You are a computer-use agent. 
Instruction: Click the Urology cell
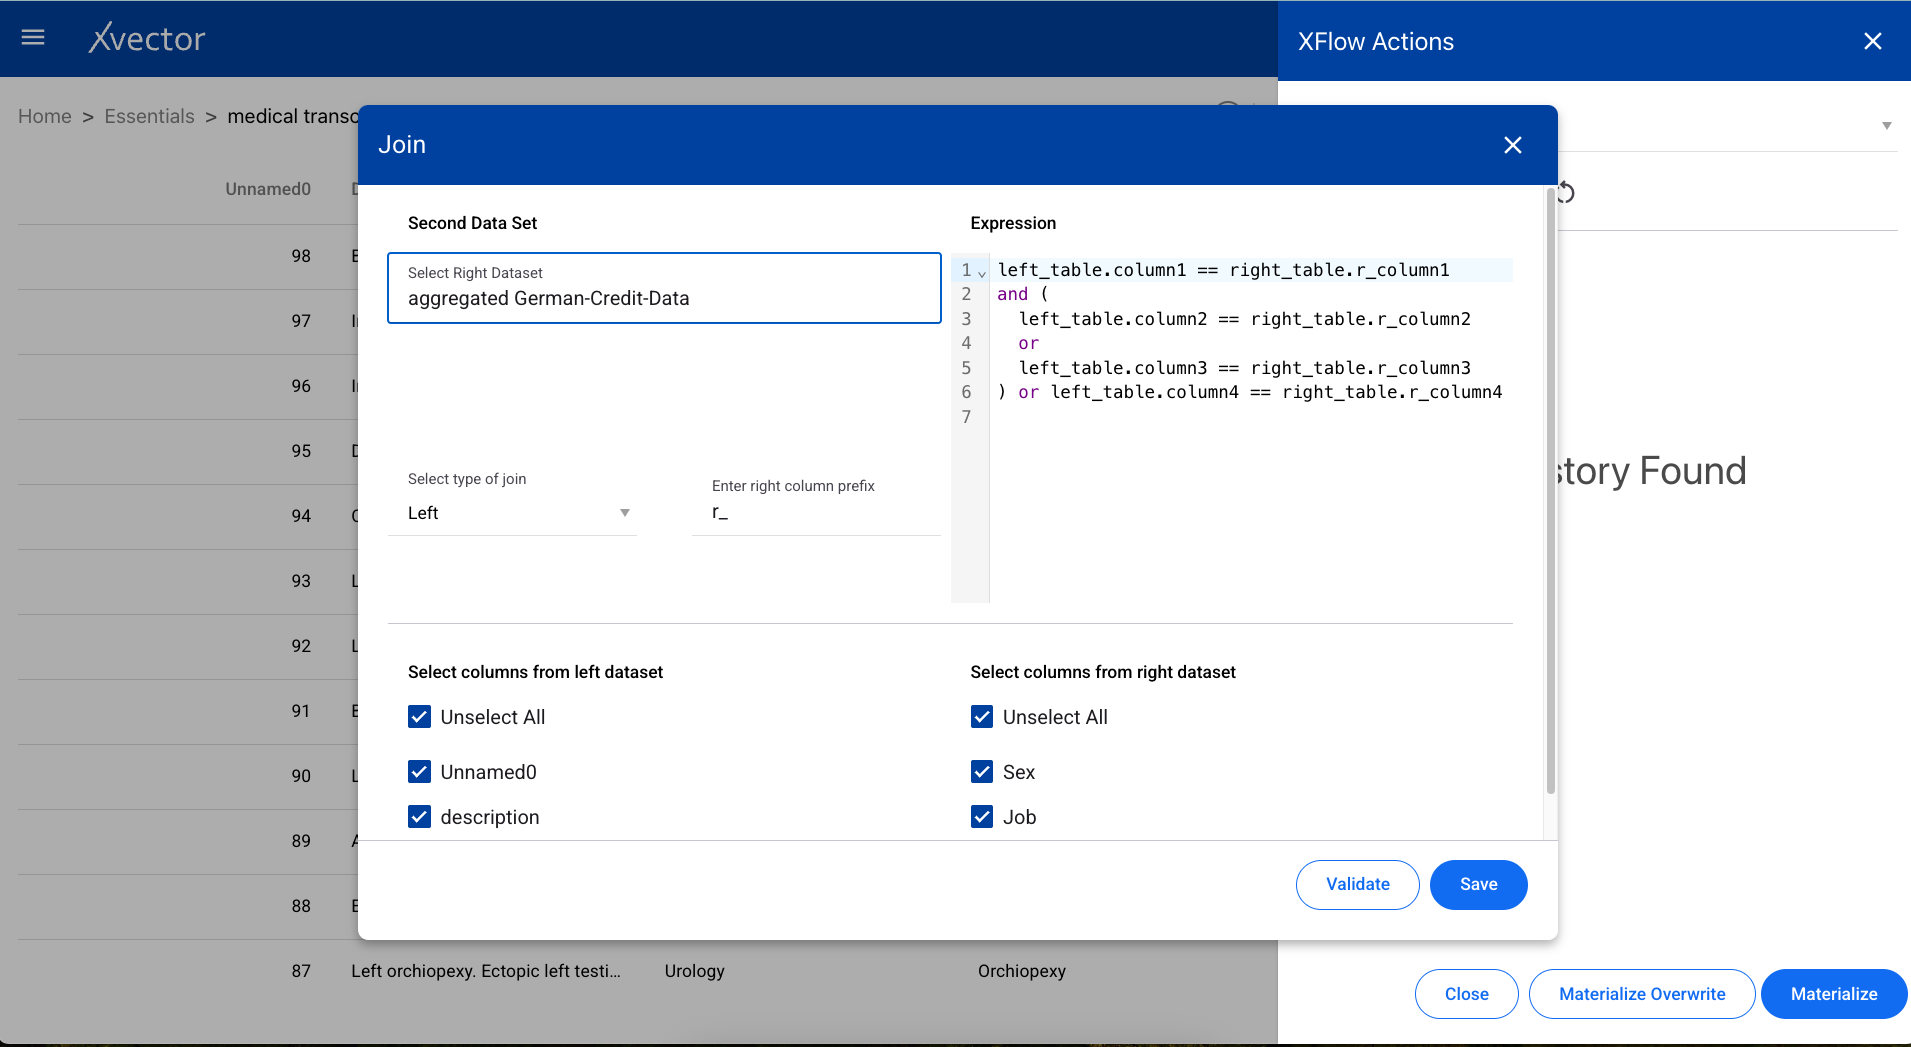pyautogui.click(x=694, y=971)
